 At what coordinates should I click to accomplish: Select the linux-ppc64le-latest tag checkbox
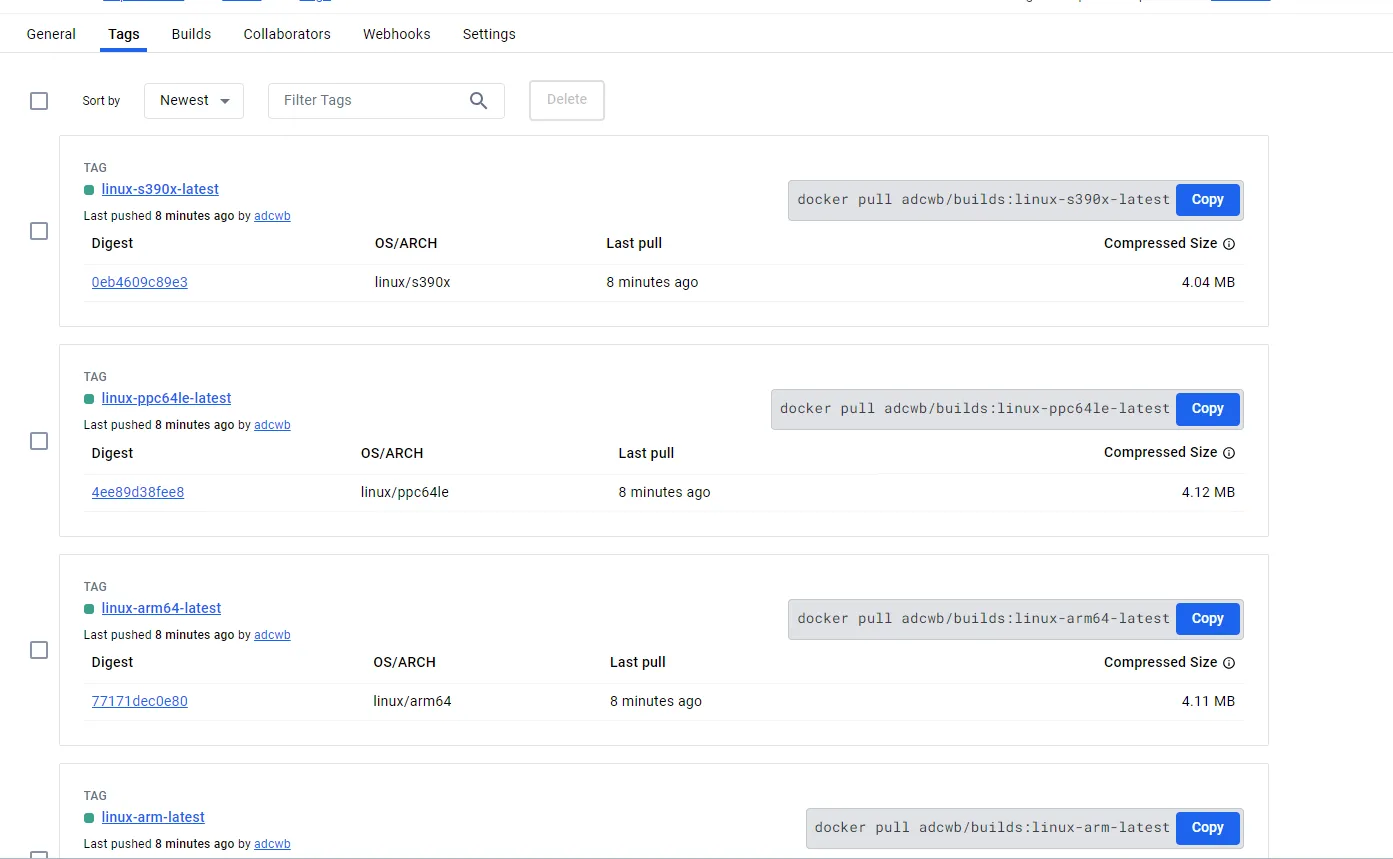tap(39, 441)
